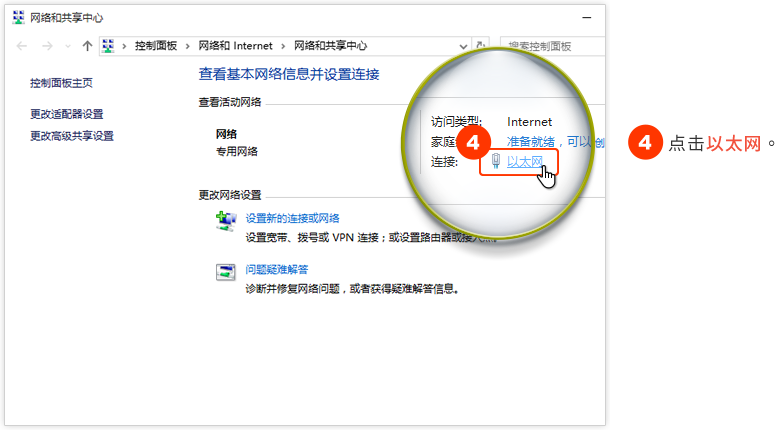Open 问题疑难解答 troubleshooting link

[x=277, y=269]
